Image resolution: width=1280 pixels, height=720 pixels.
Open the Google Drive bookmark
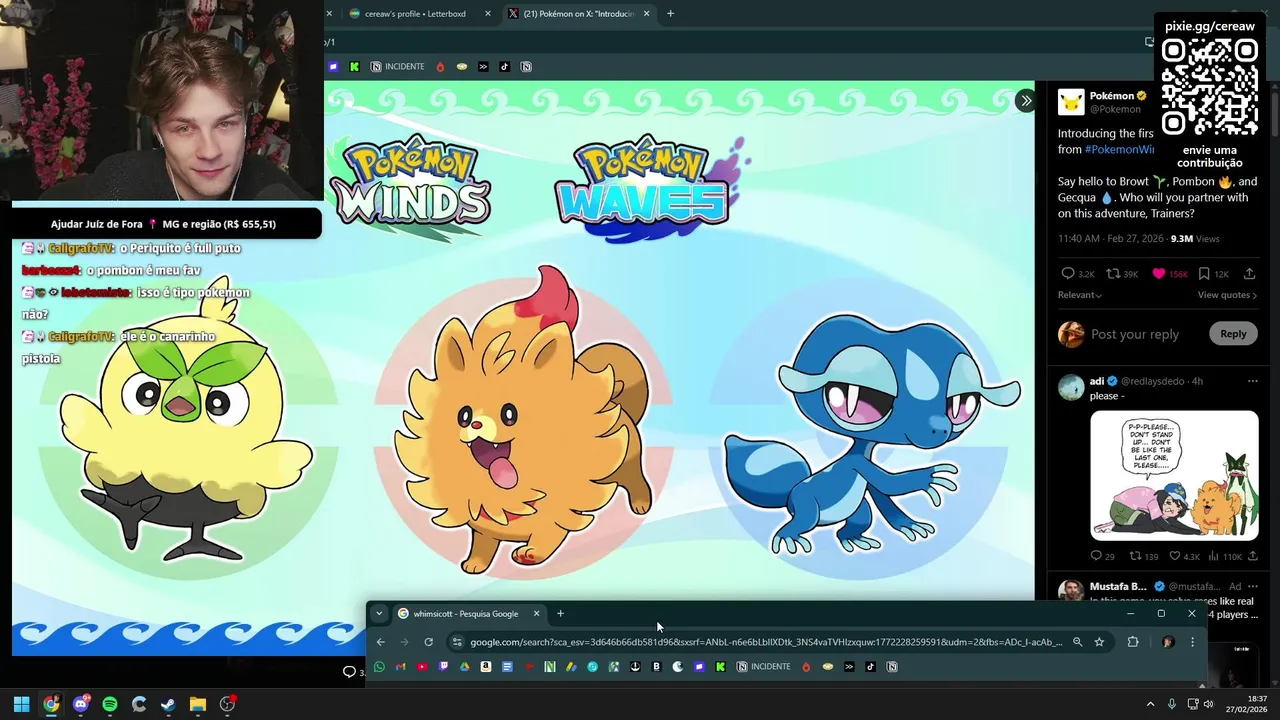(464, 667)
